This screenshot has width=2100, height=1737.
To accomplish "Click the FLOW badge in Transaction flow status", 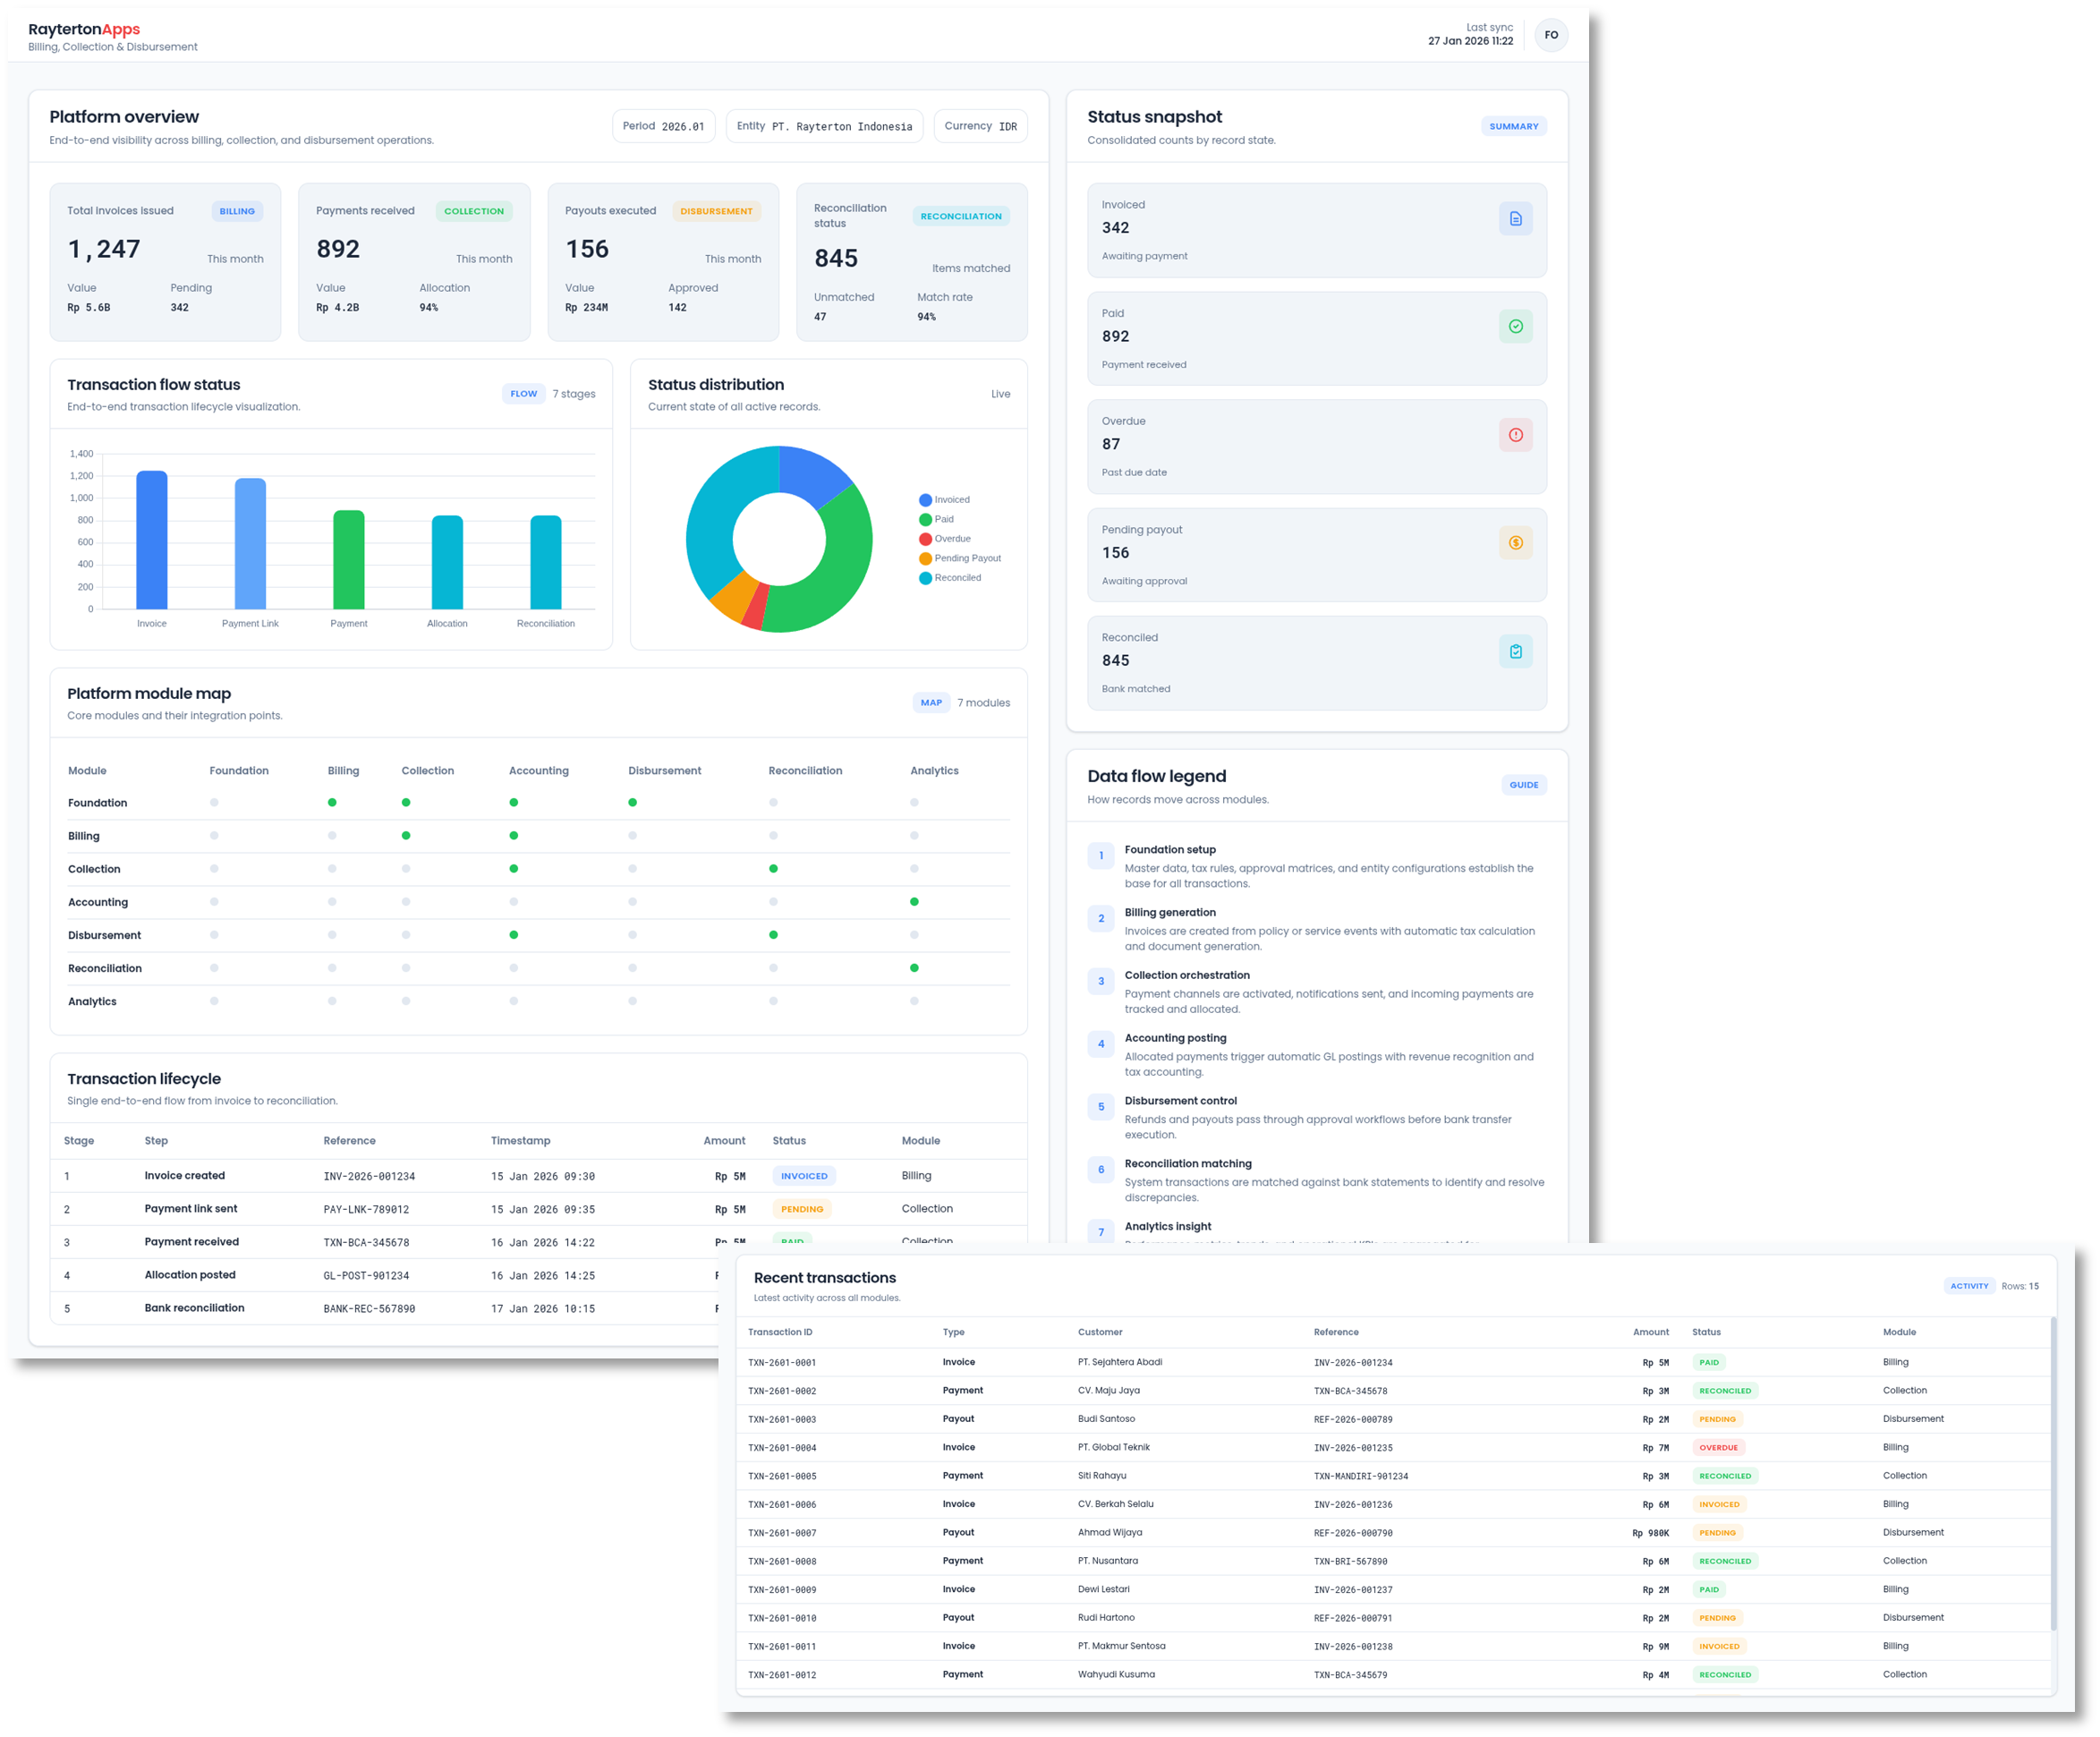I will point(523,393).
